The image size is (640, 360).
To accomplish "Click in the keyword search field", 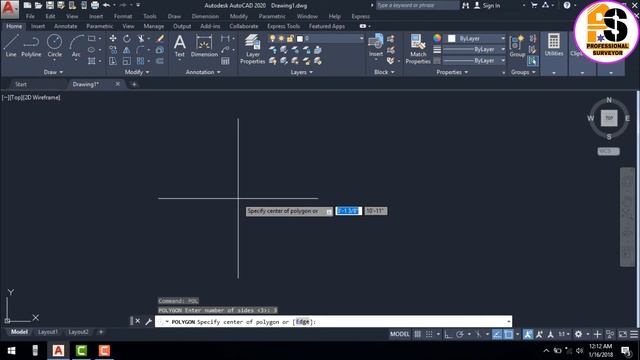I will pyautogui.click(x=417, y=6).
